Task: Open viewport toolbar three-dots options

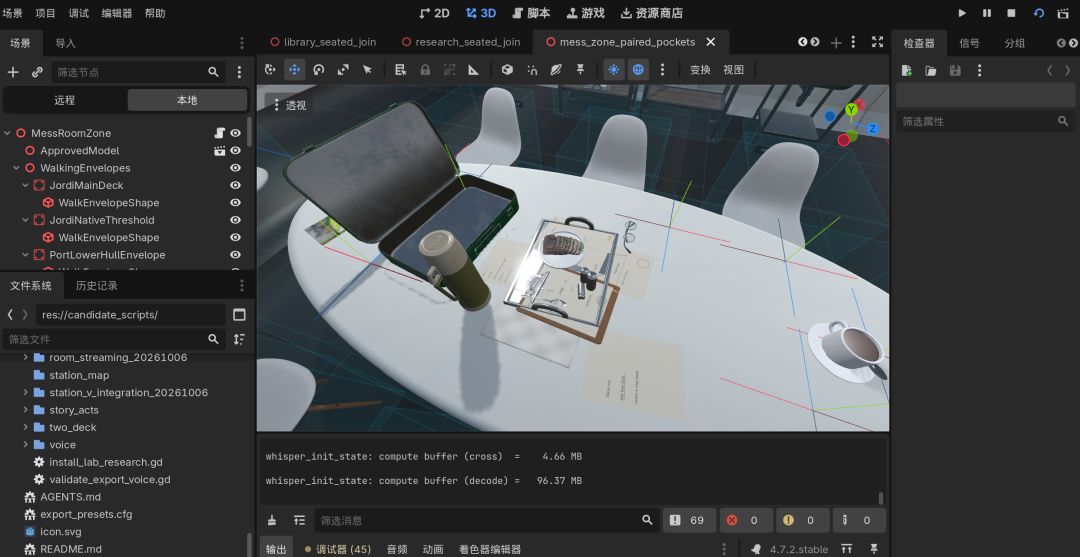Action: [662, 70]
